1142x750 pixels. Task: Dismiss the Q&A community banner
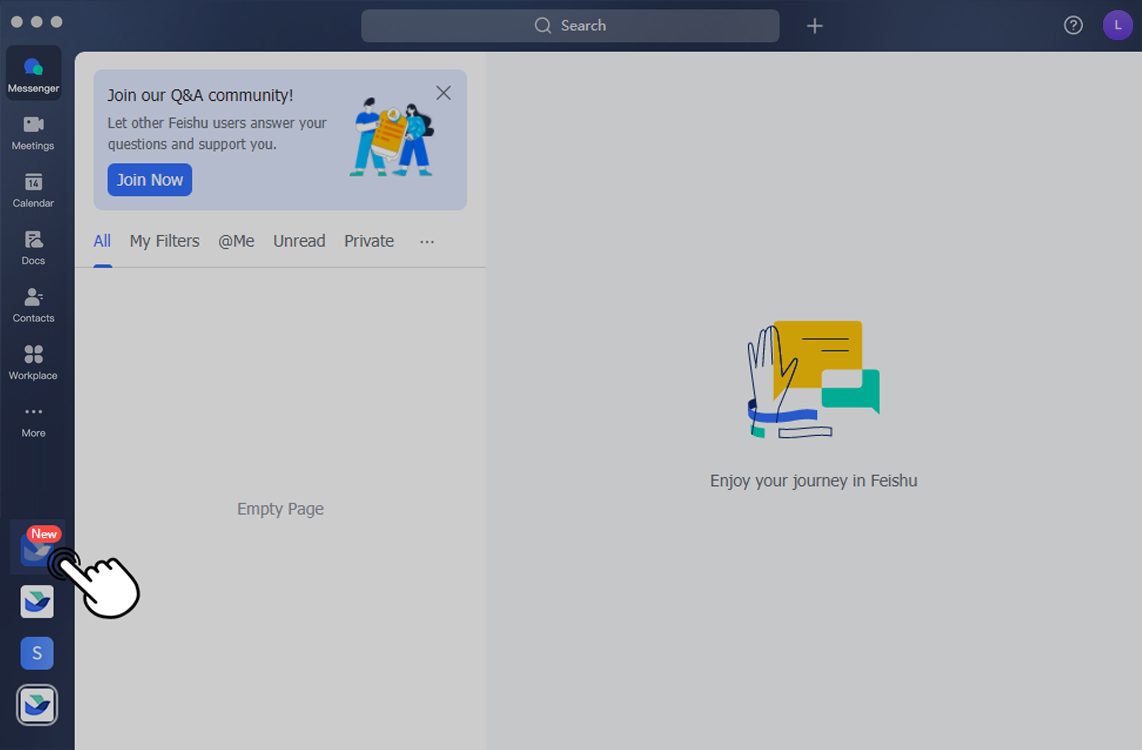click(443, 93)
